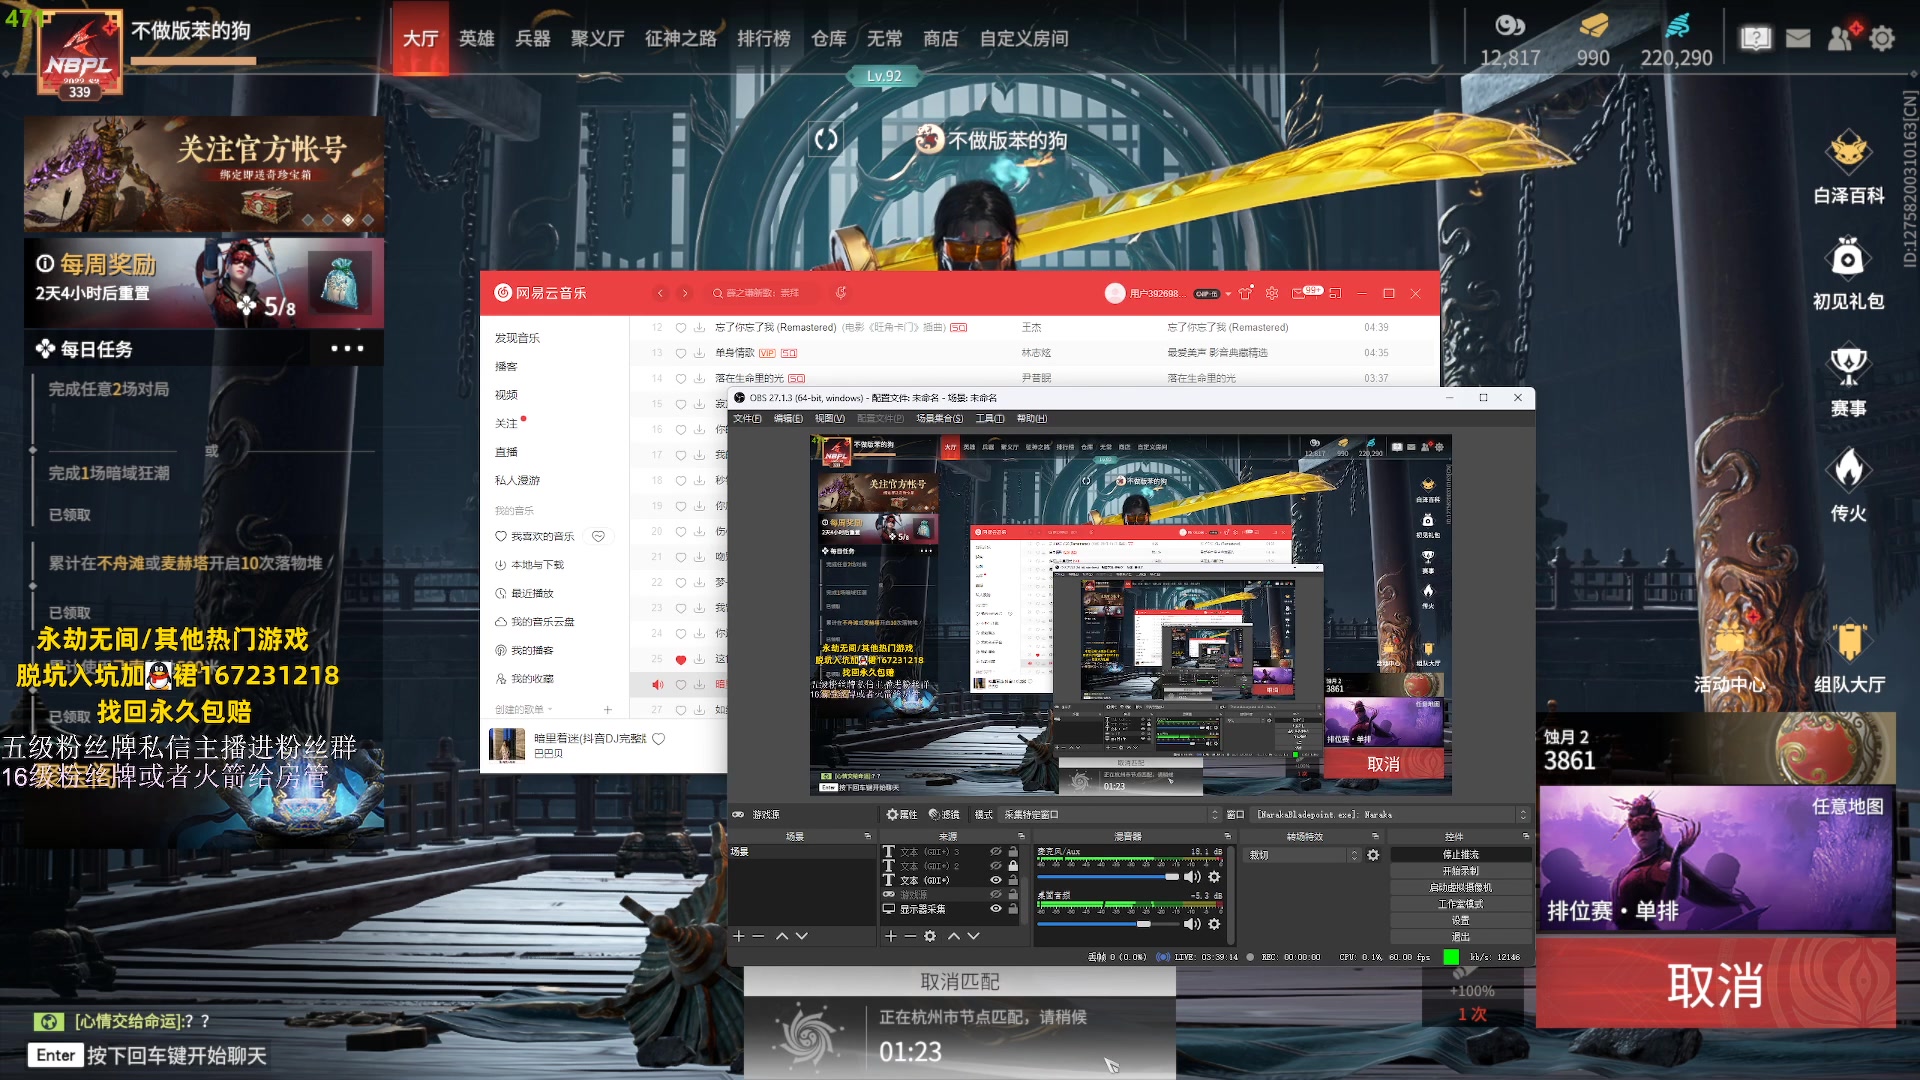Toggle visibility eye for 显示器采集 source
Screen dimensions: 1920x1080
pos(995,909)
